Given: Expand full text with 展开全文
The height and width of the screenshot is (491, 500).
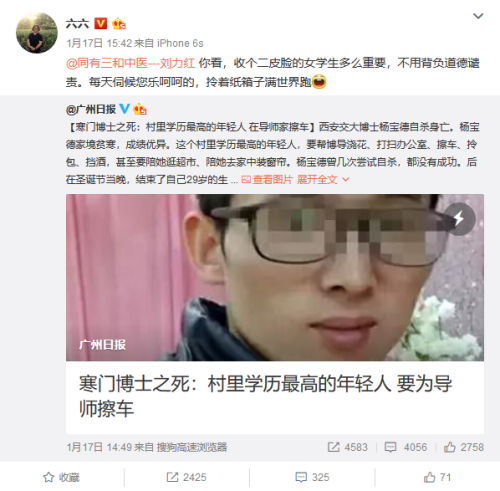Looking at the screenshot, I should (323, 180).
